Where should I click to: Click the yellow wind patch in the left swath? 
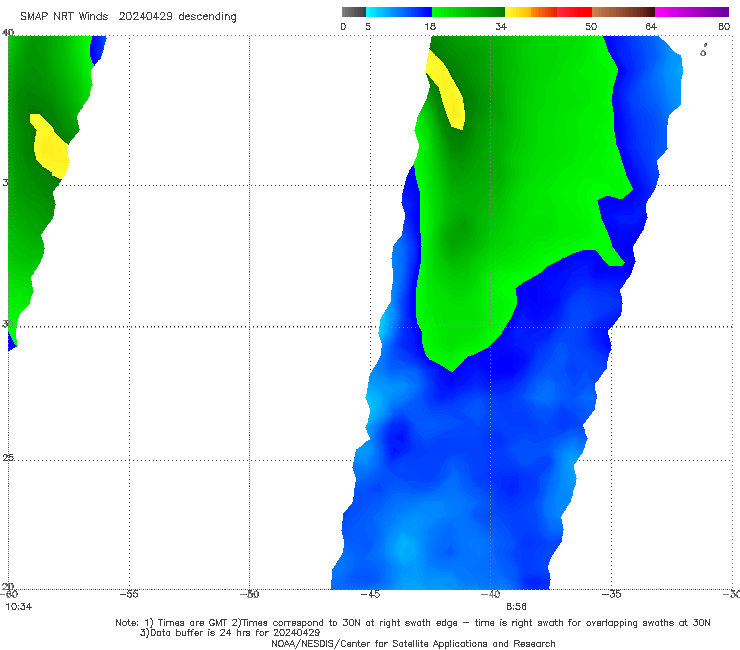coord(50,146)
